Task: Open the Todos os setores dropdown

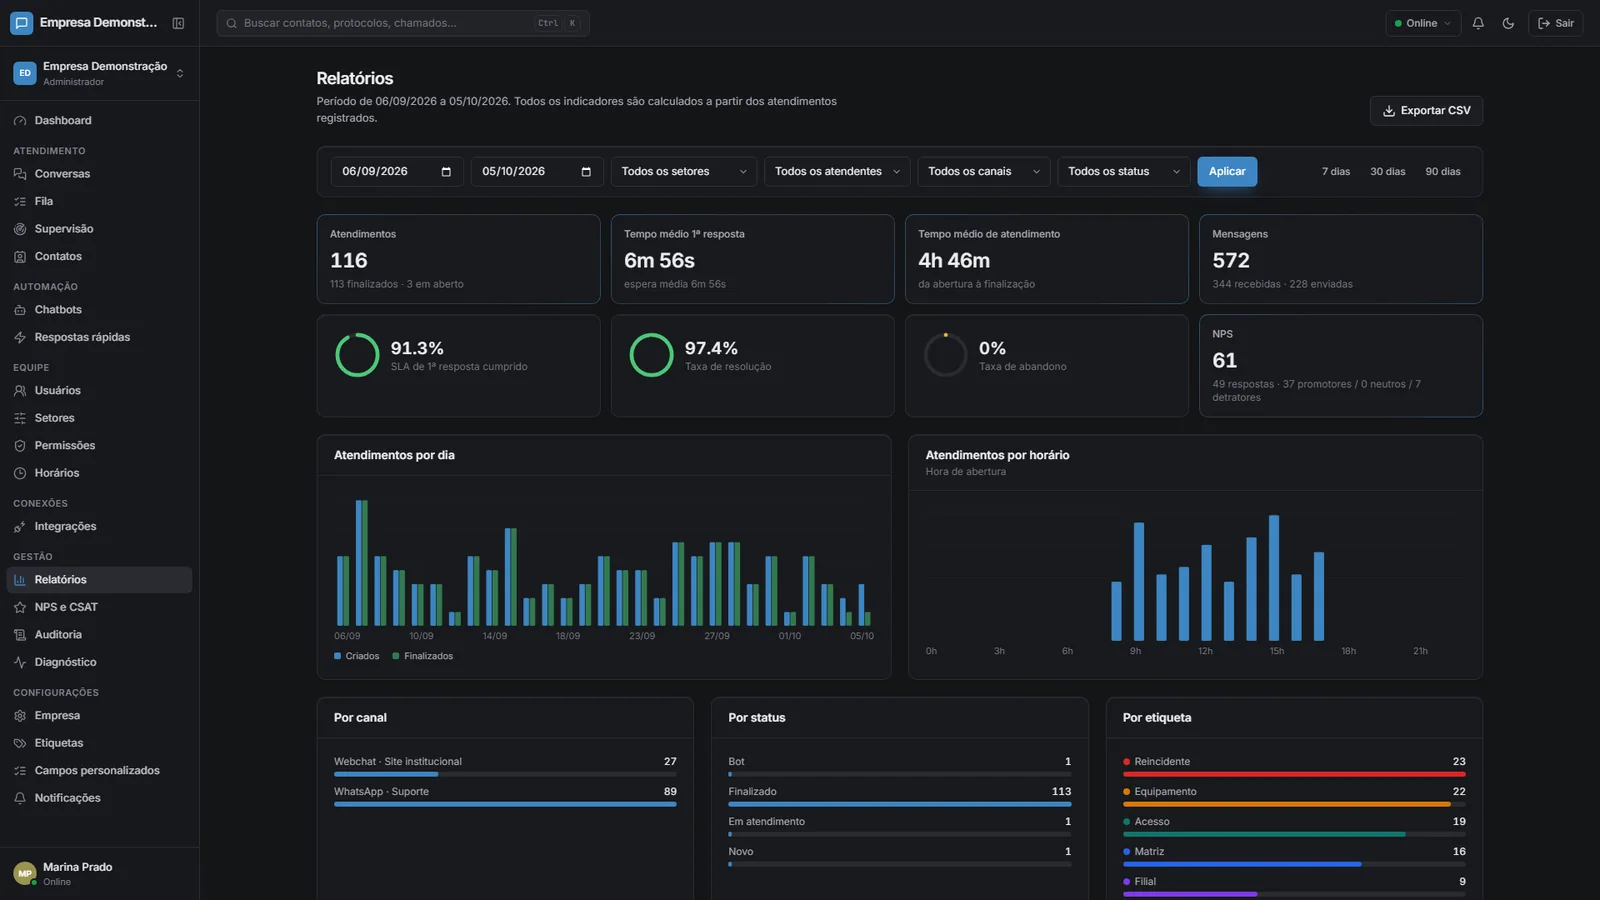Action: [x=684, y=172]
